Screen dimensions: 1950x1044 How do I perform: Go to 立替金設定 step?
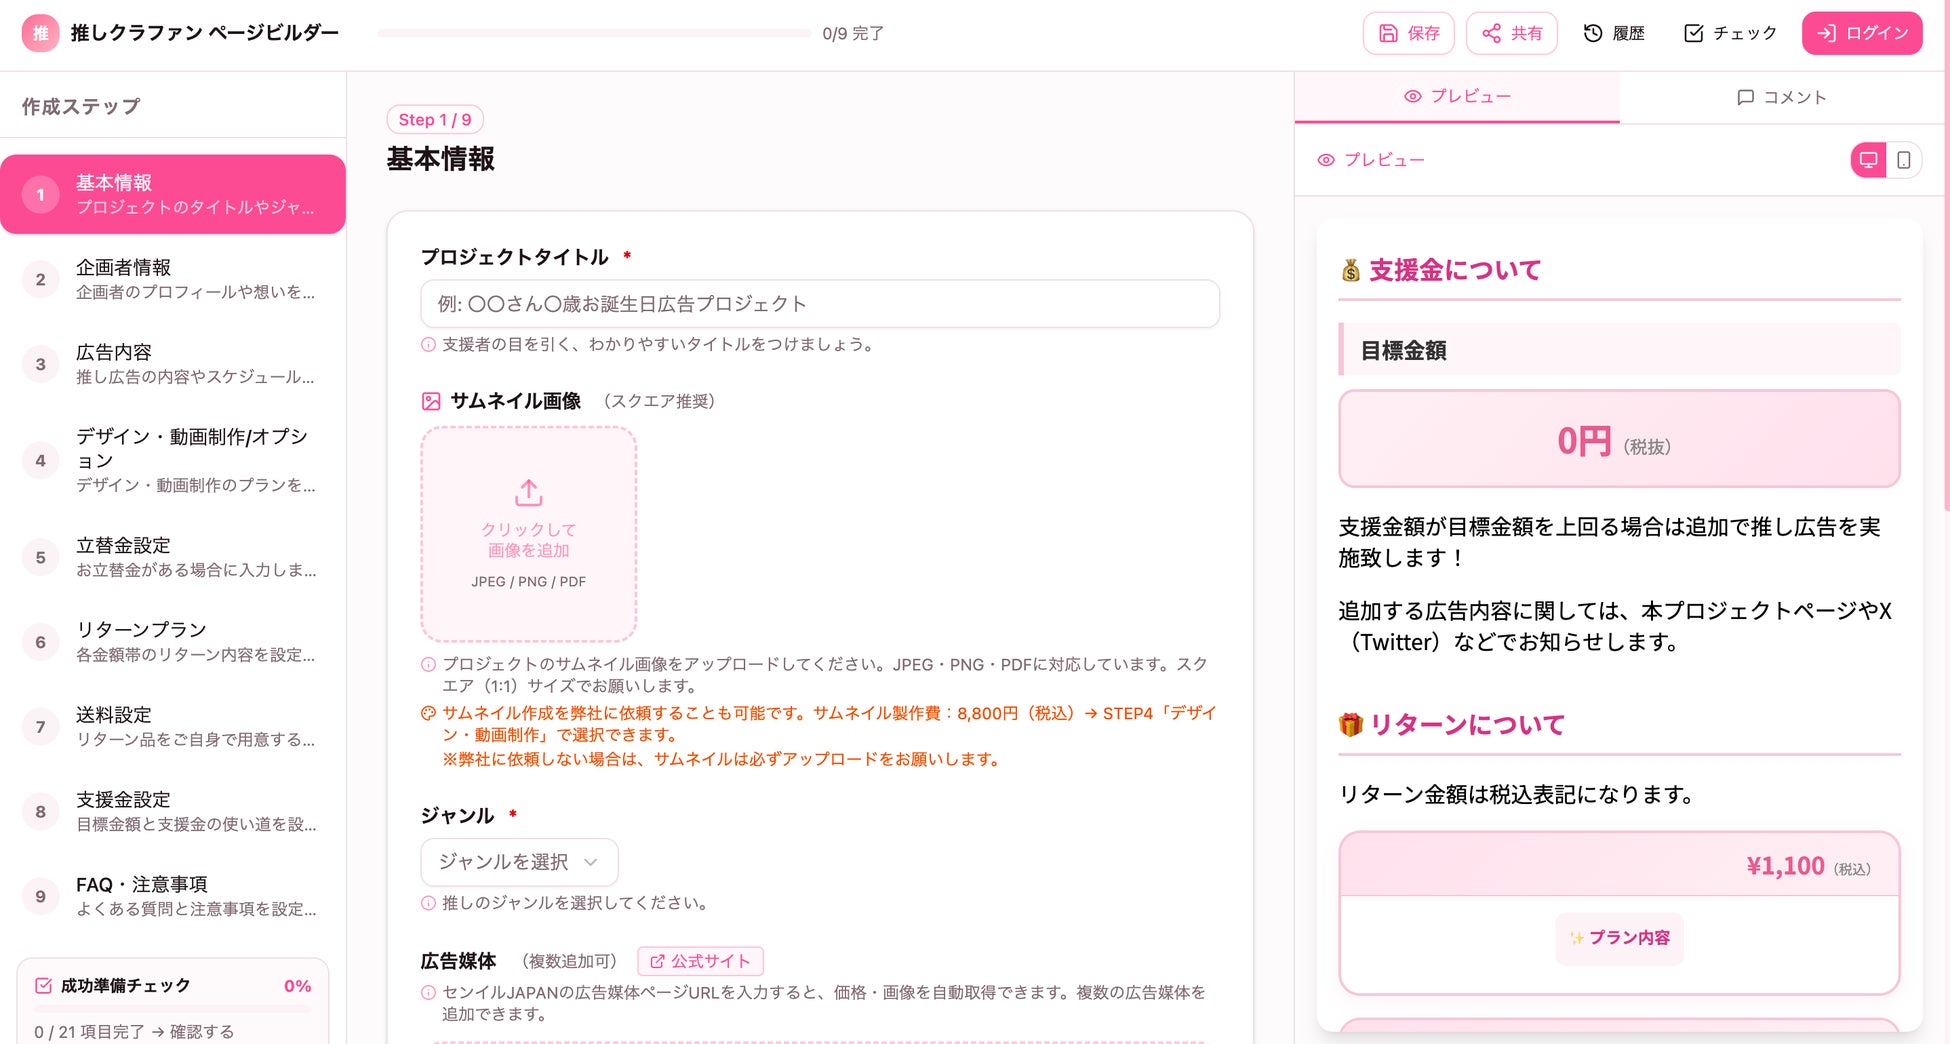click(173, 557)
